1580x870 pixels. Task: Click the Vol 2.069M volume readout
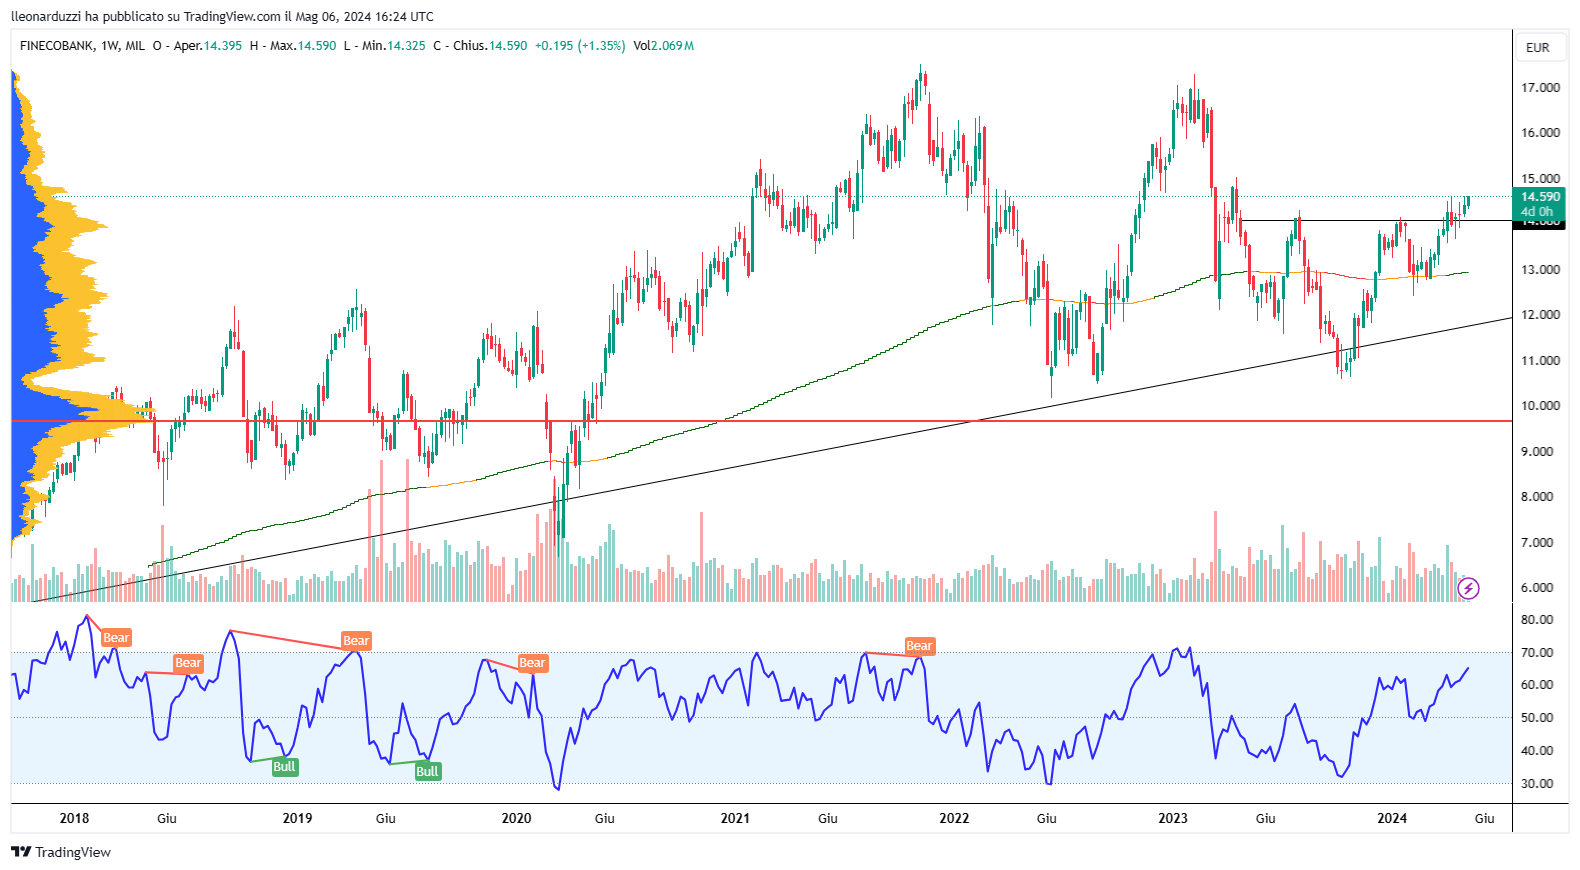663,46
